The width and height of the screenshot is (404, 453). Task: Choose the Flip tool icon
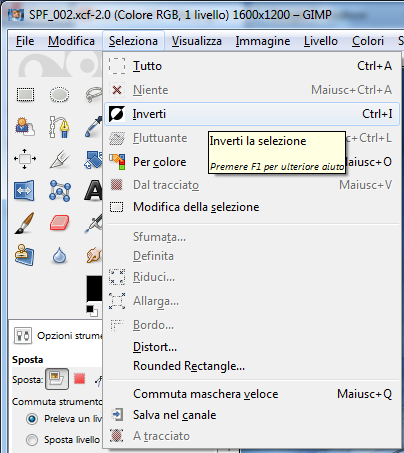pyautogui.click(x=24, y=191)
